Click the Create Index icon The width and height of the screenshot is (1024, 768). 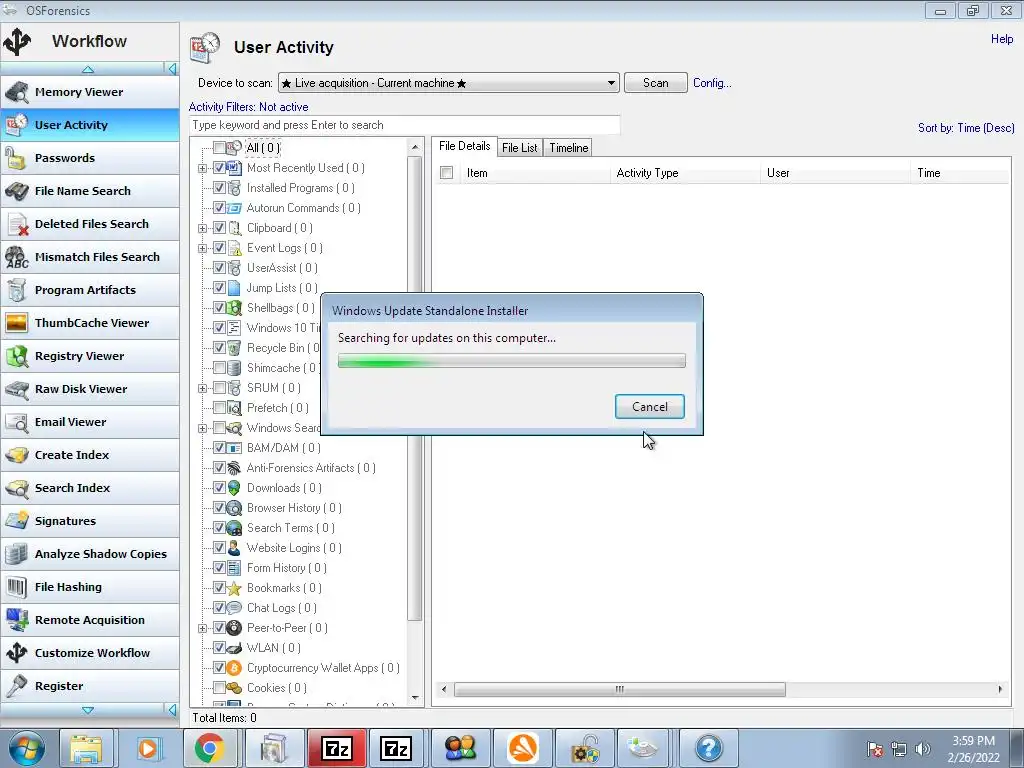coord(16,455)
